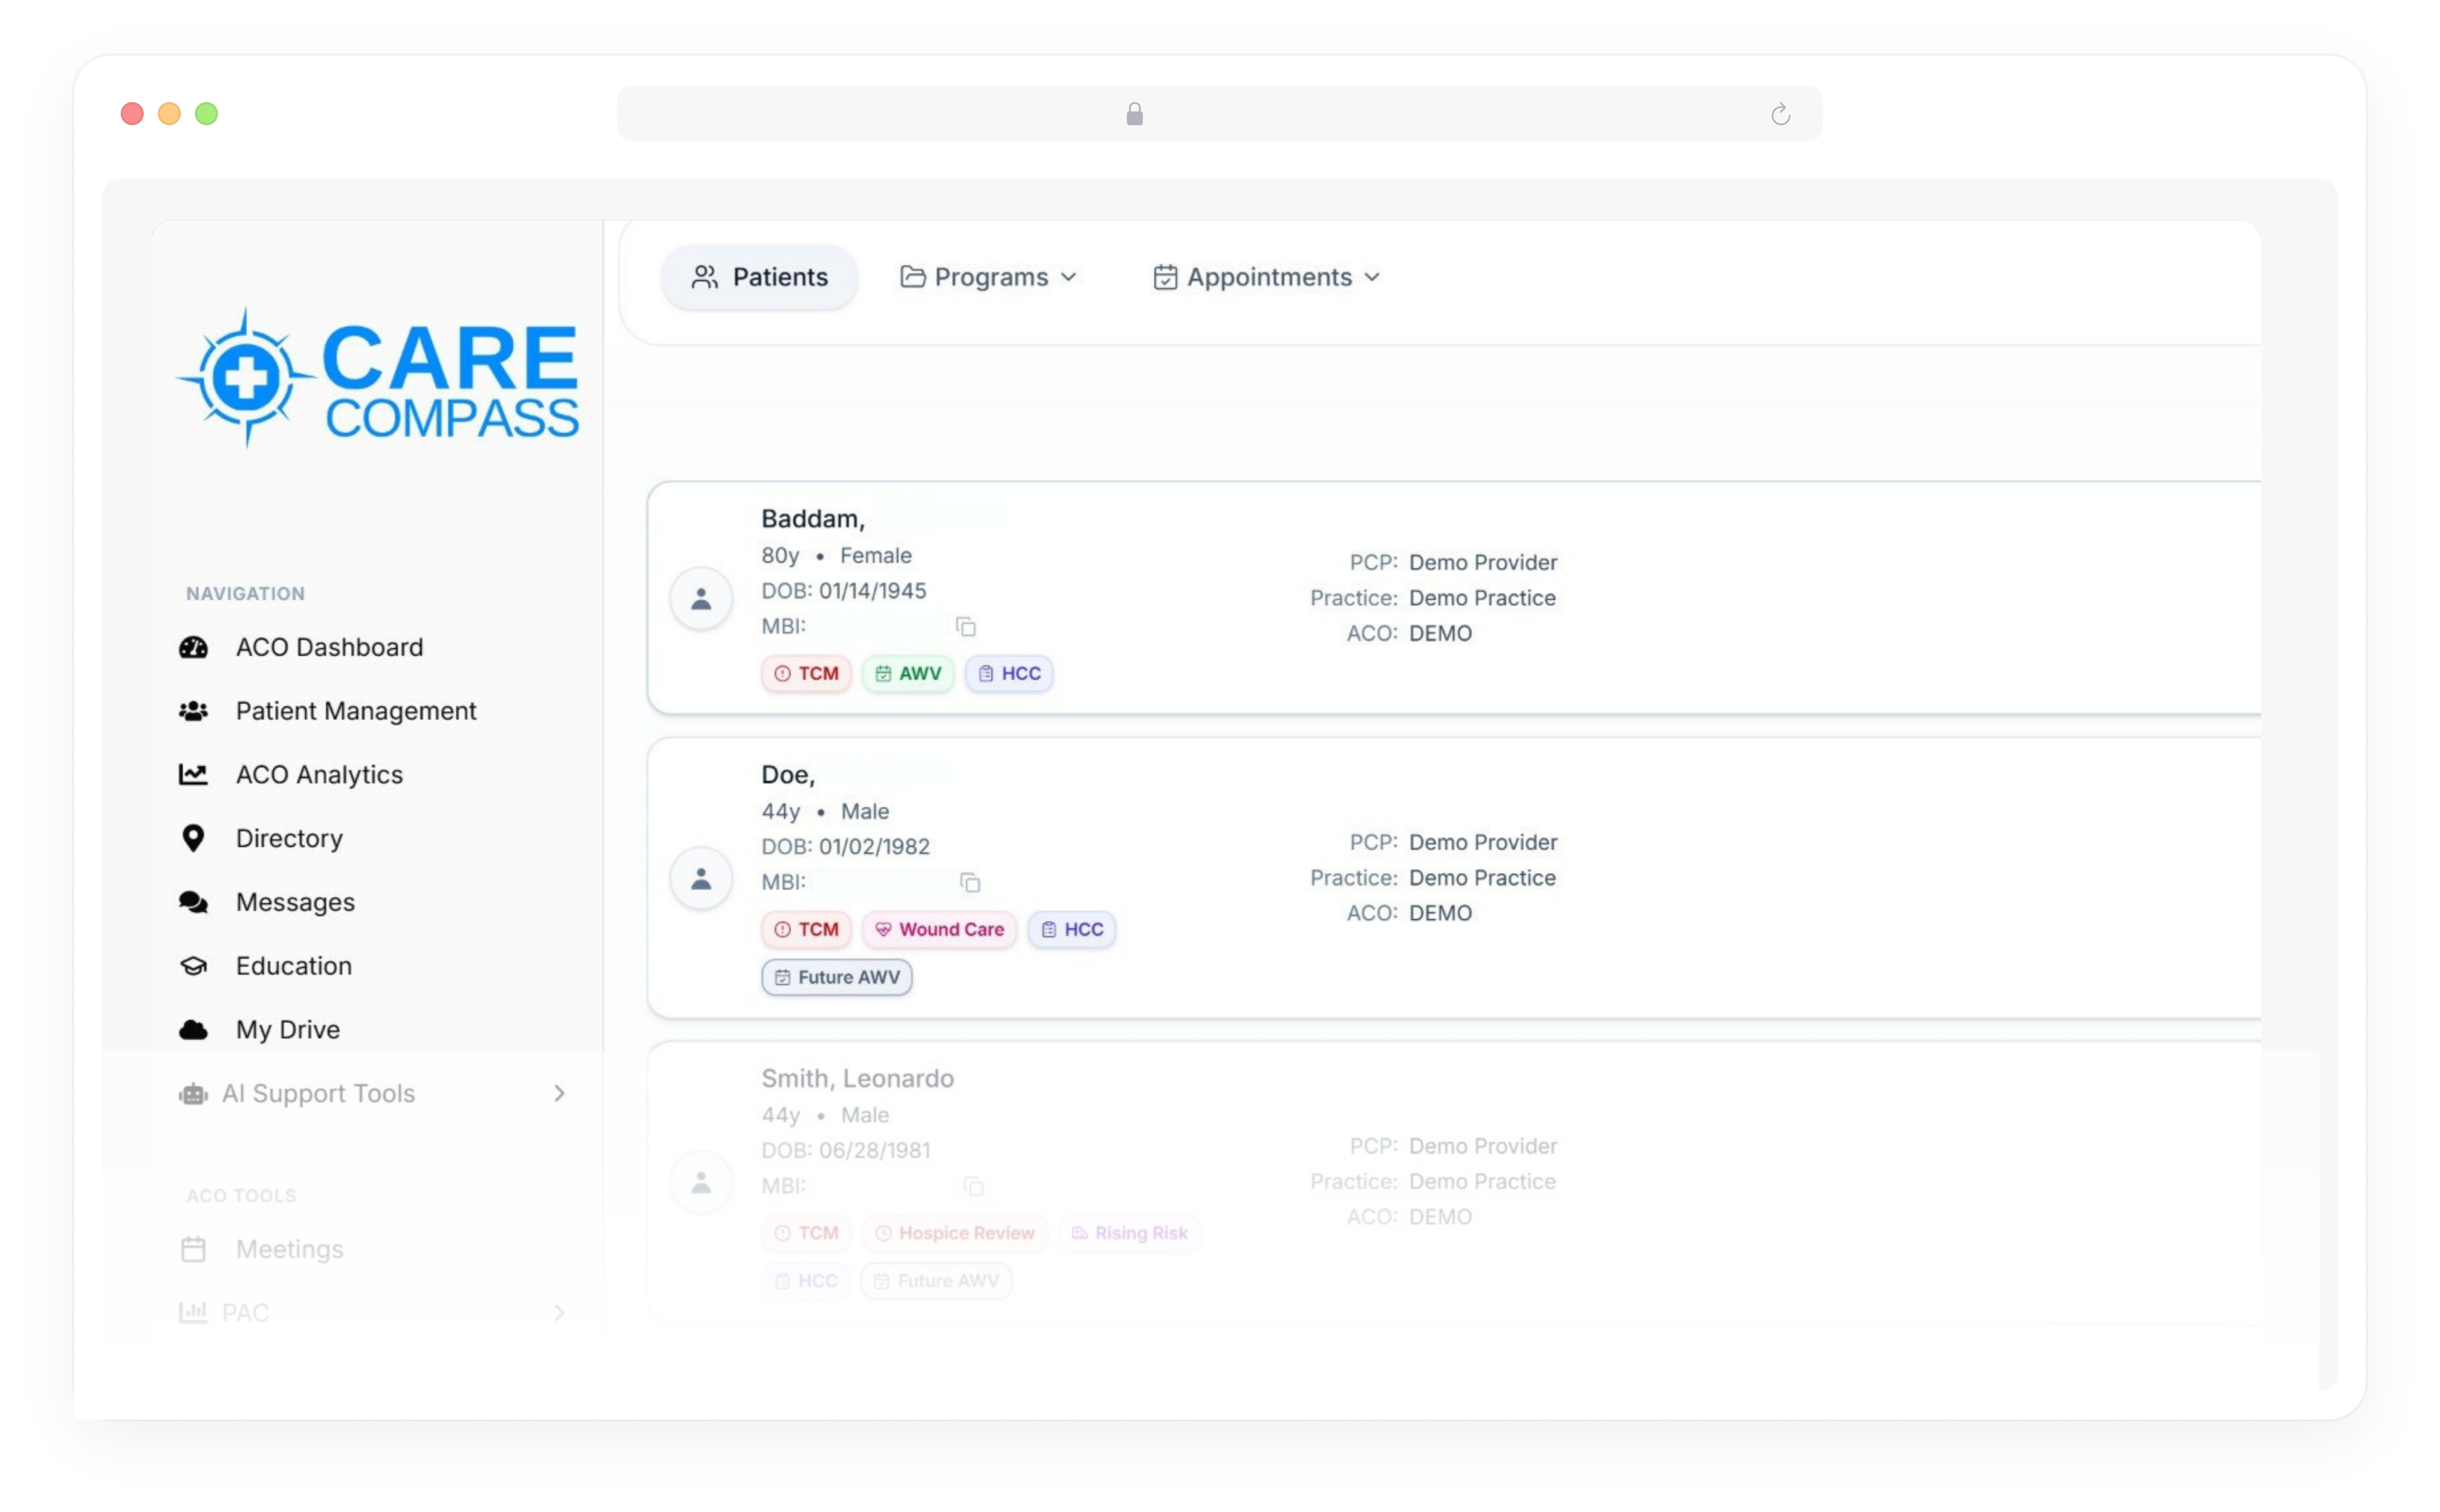The height and width of the screenshot is (1512, 2440).
Task: Open Patient Management page
Action: coord(356,711)
